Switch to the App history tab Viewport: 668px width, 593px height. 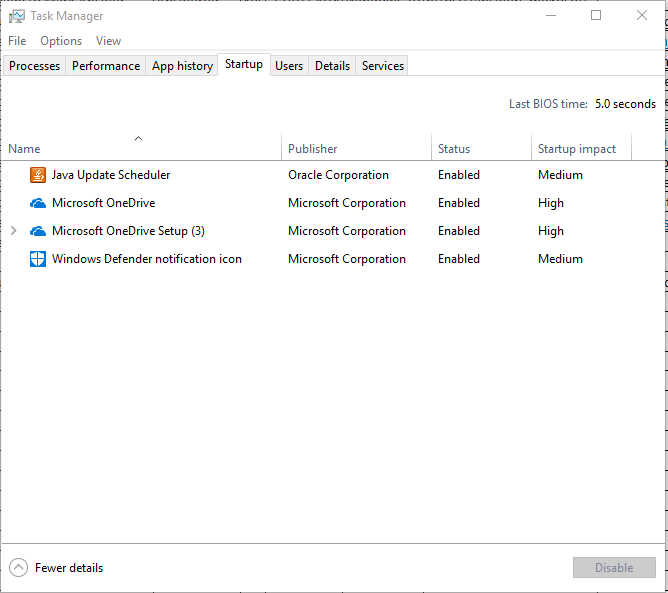coord(182,66)
